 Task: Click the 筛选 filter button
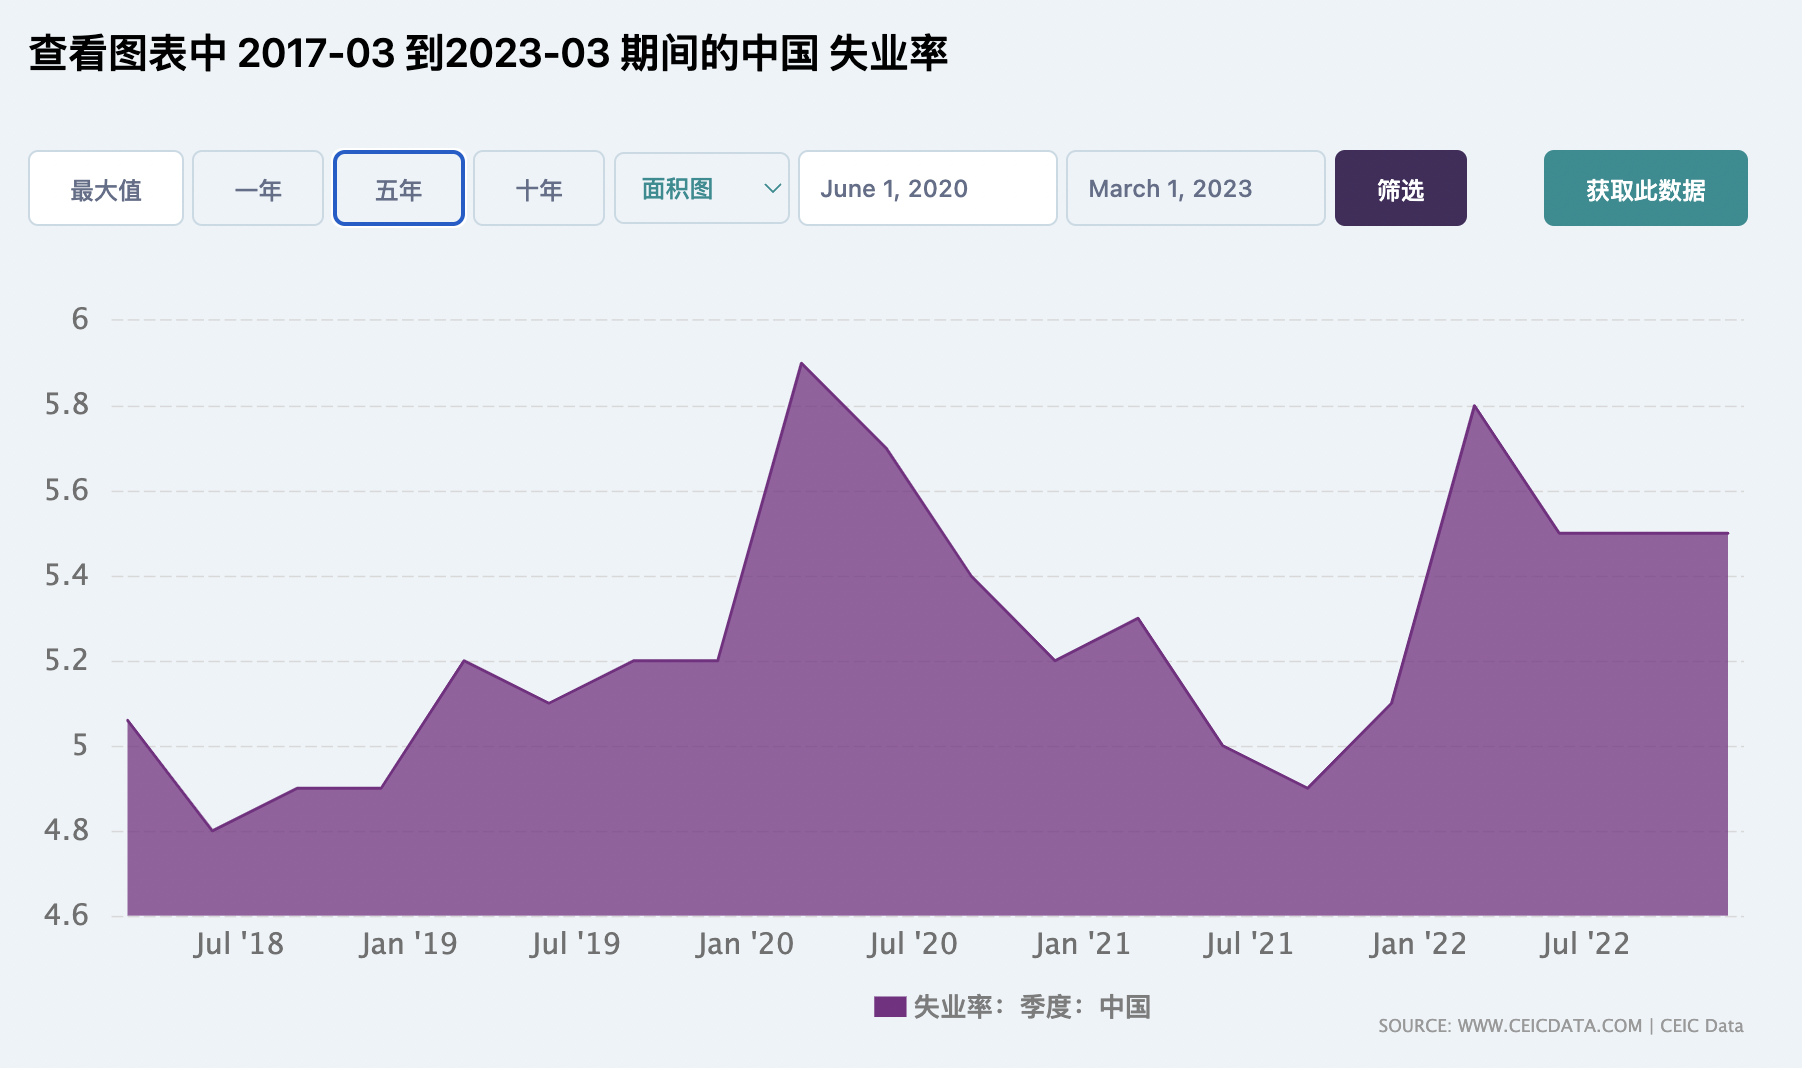click(1401, 188)
